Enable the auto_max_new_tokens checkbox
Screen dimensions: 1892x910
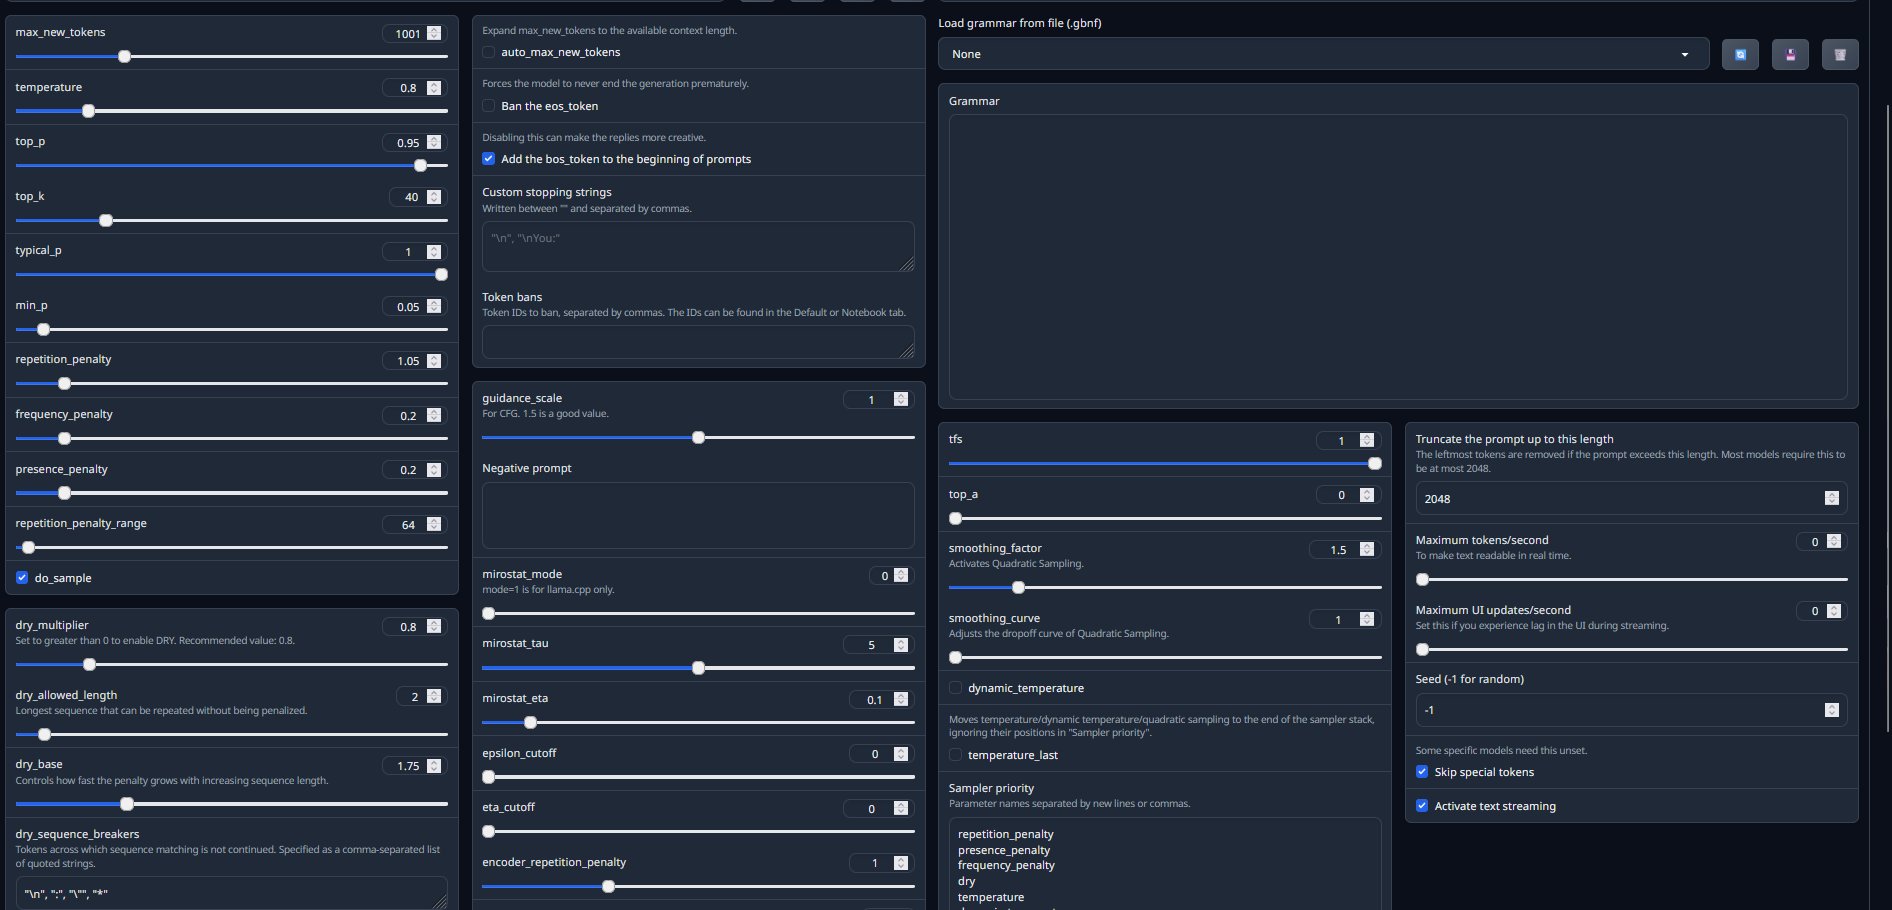tap(489, 52)
